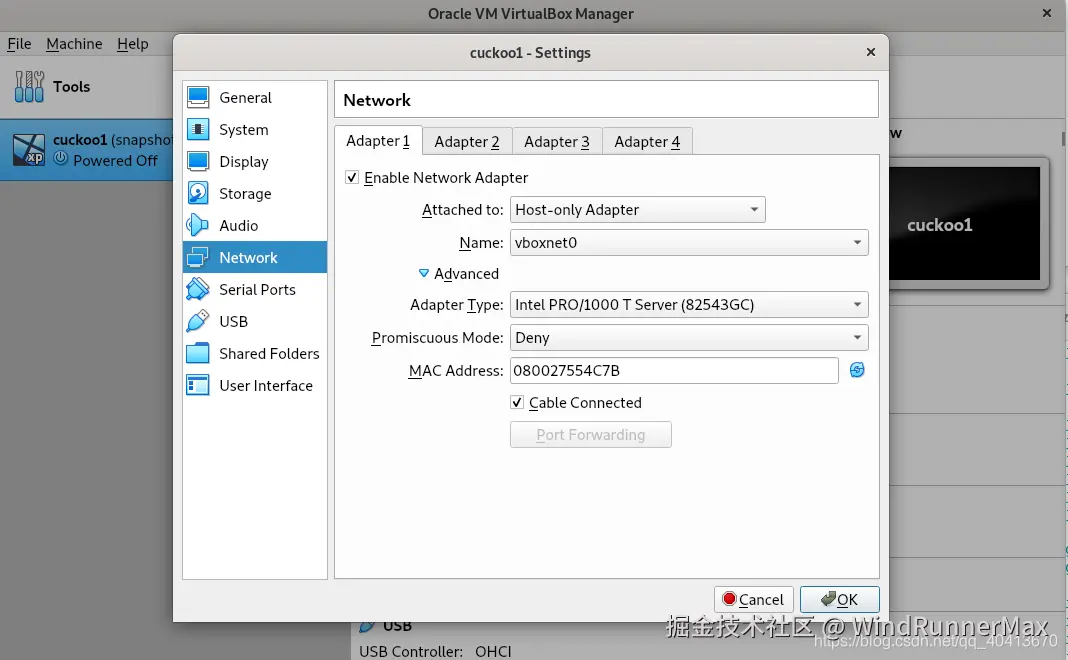Click the Port Forwarding button
This screenshot has width=1068, height=660.
click(591, 435)
